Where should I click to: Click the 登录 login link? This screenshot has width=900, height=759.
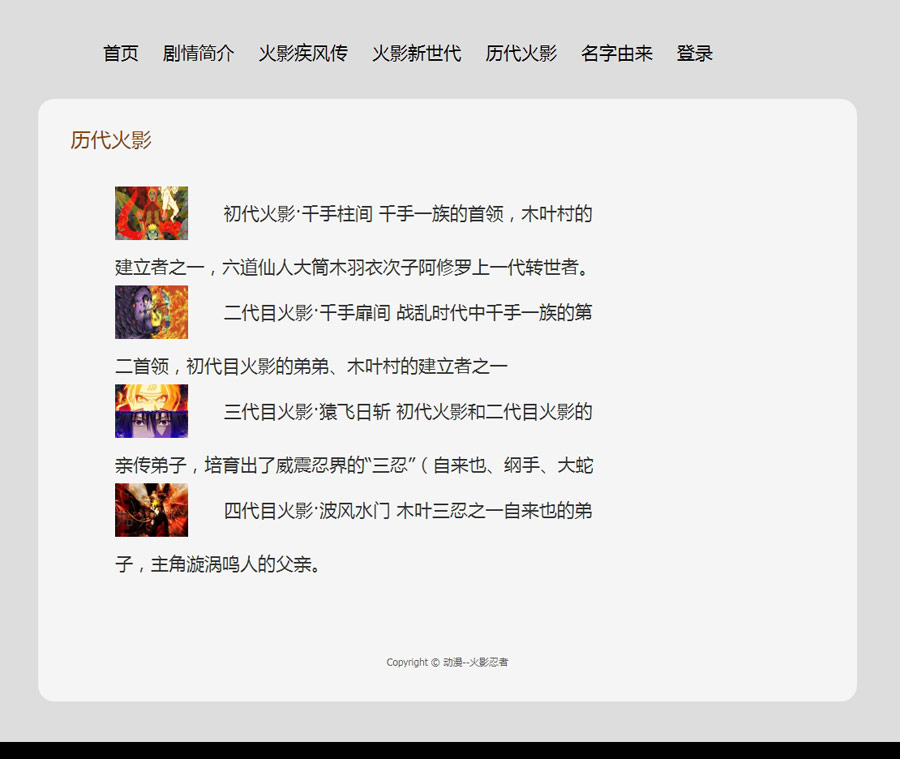(x=695, y=53)
